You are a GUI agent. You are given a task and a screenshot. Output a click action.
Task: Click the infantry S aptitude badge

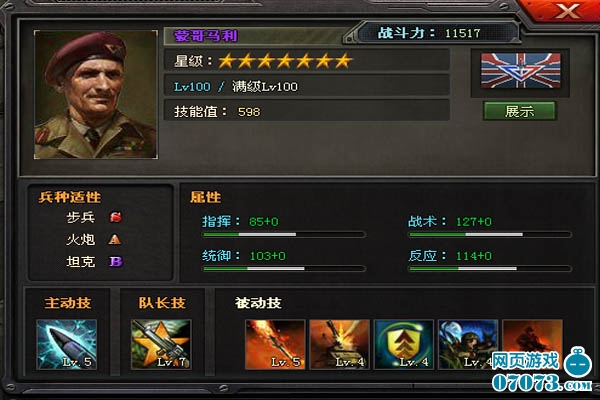tap(116, 217)
